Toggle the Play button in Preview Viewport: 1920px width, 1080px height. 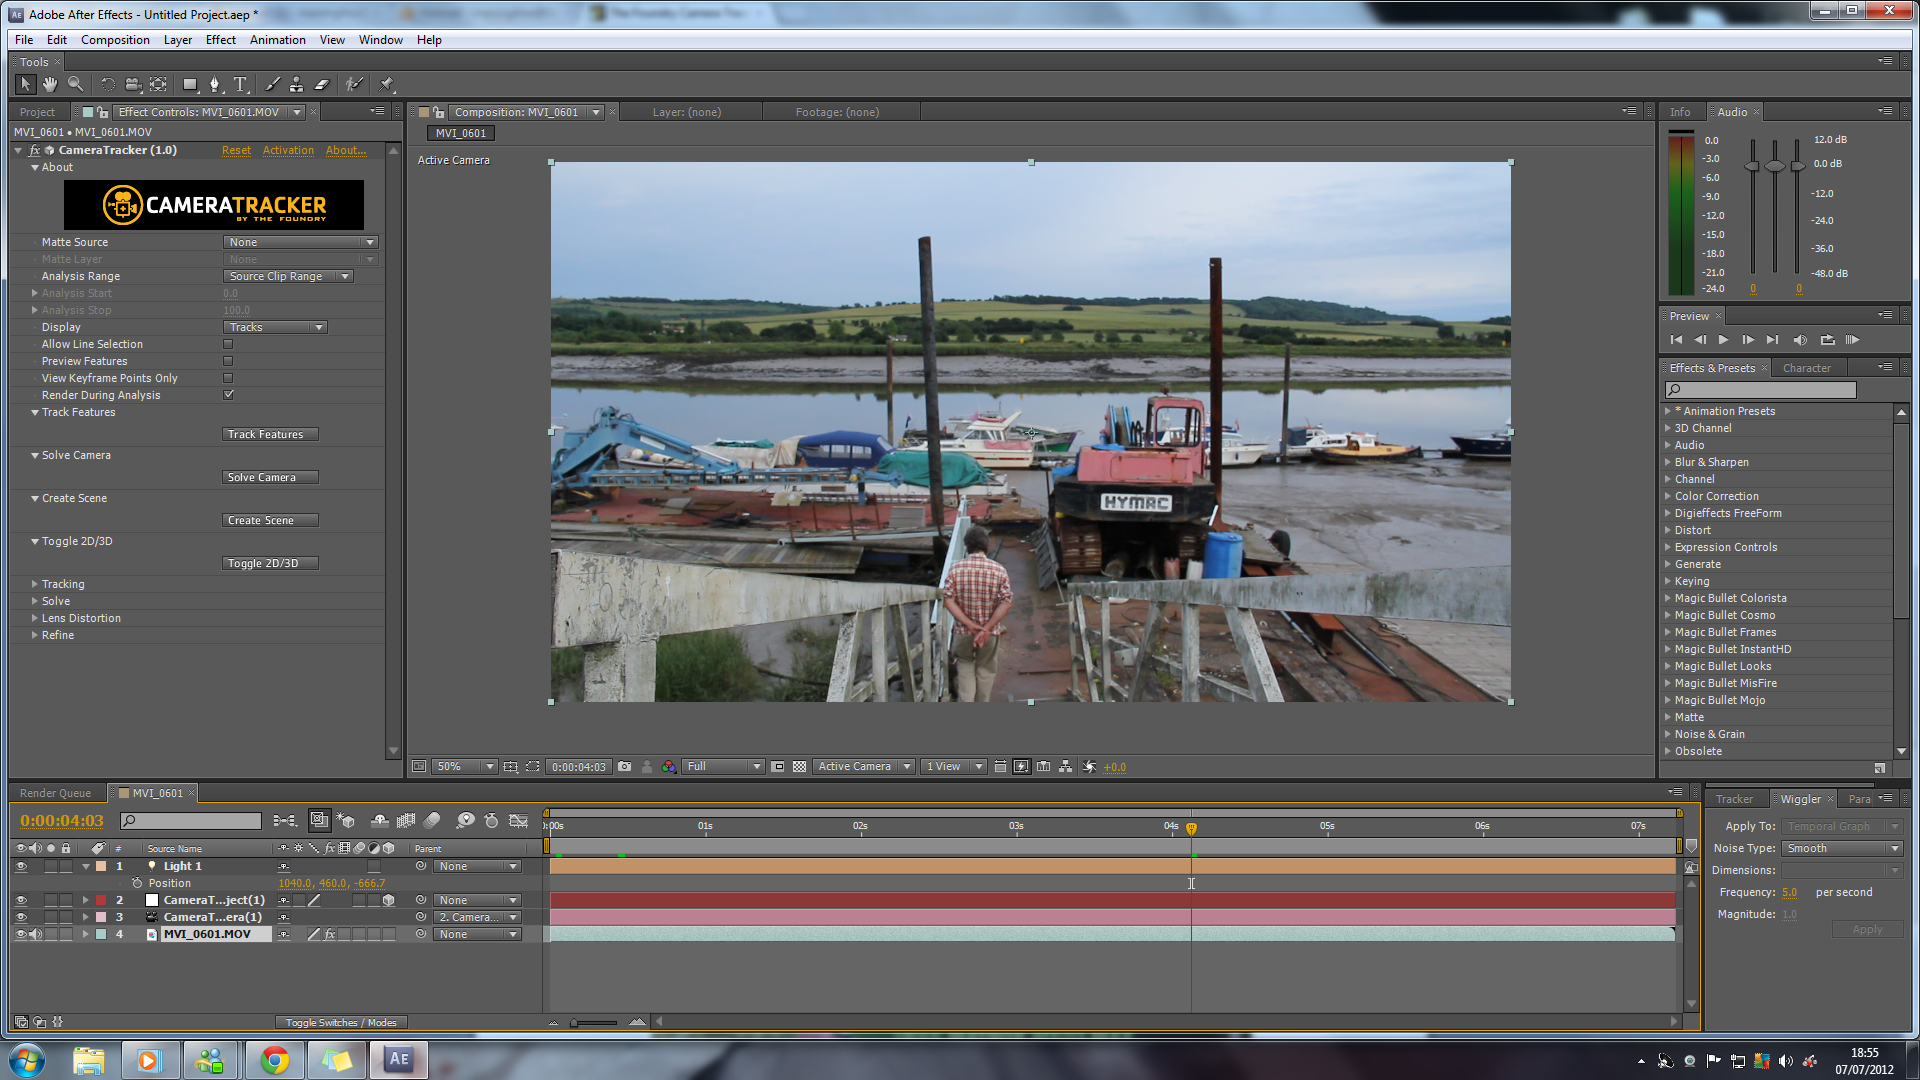[1724, 340]
